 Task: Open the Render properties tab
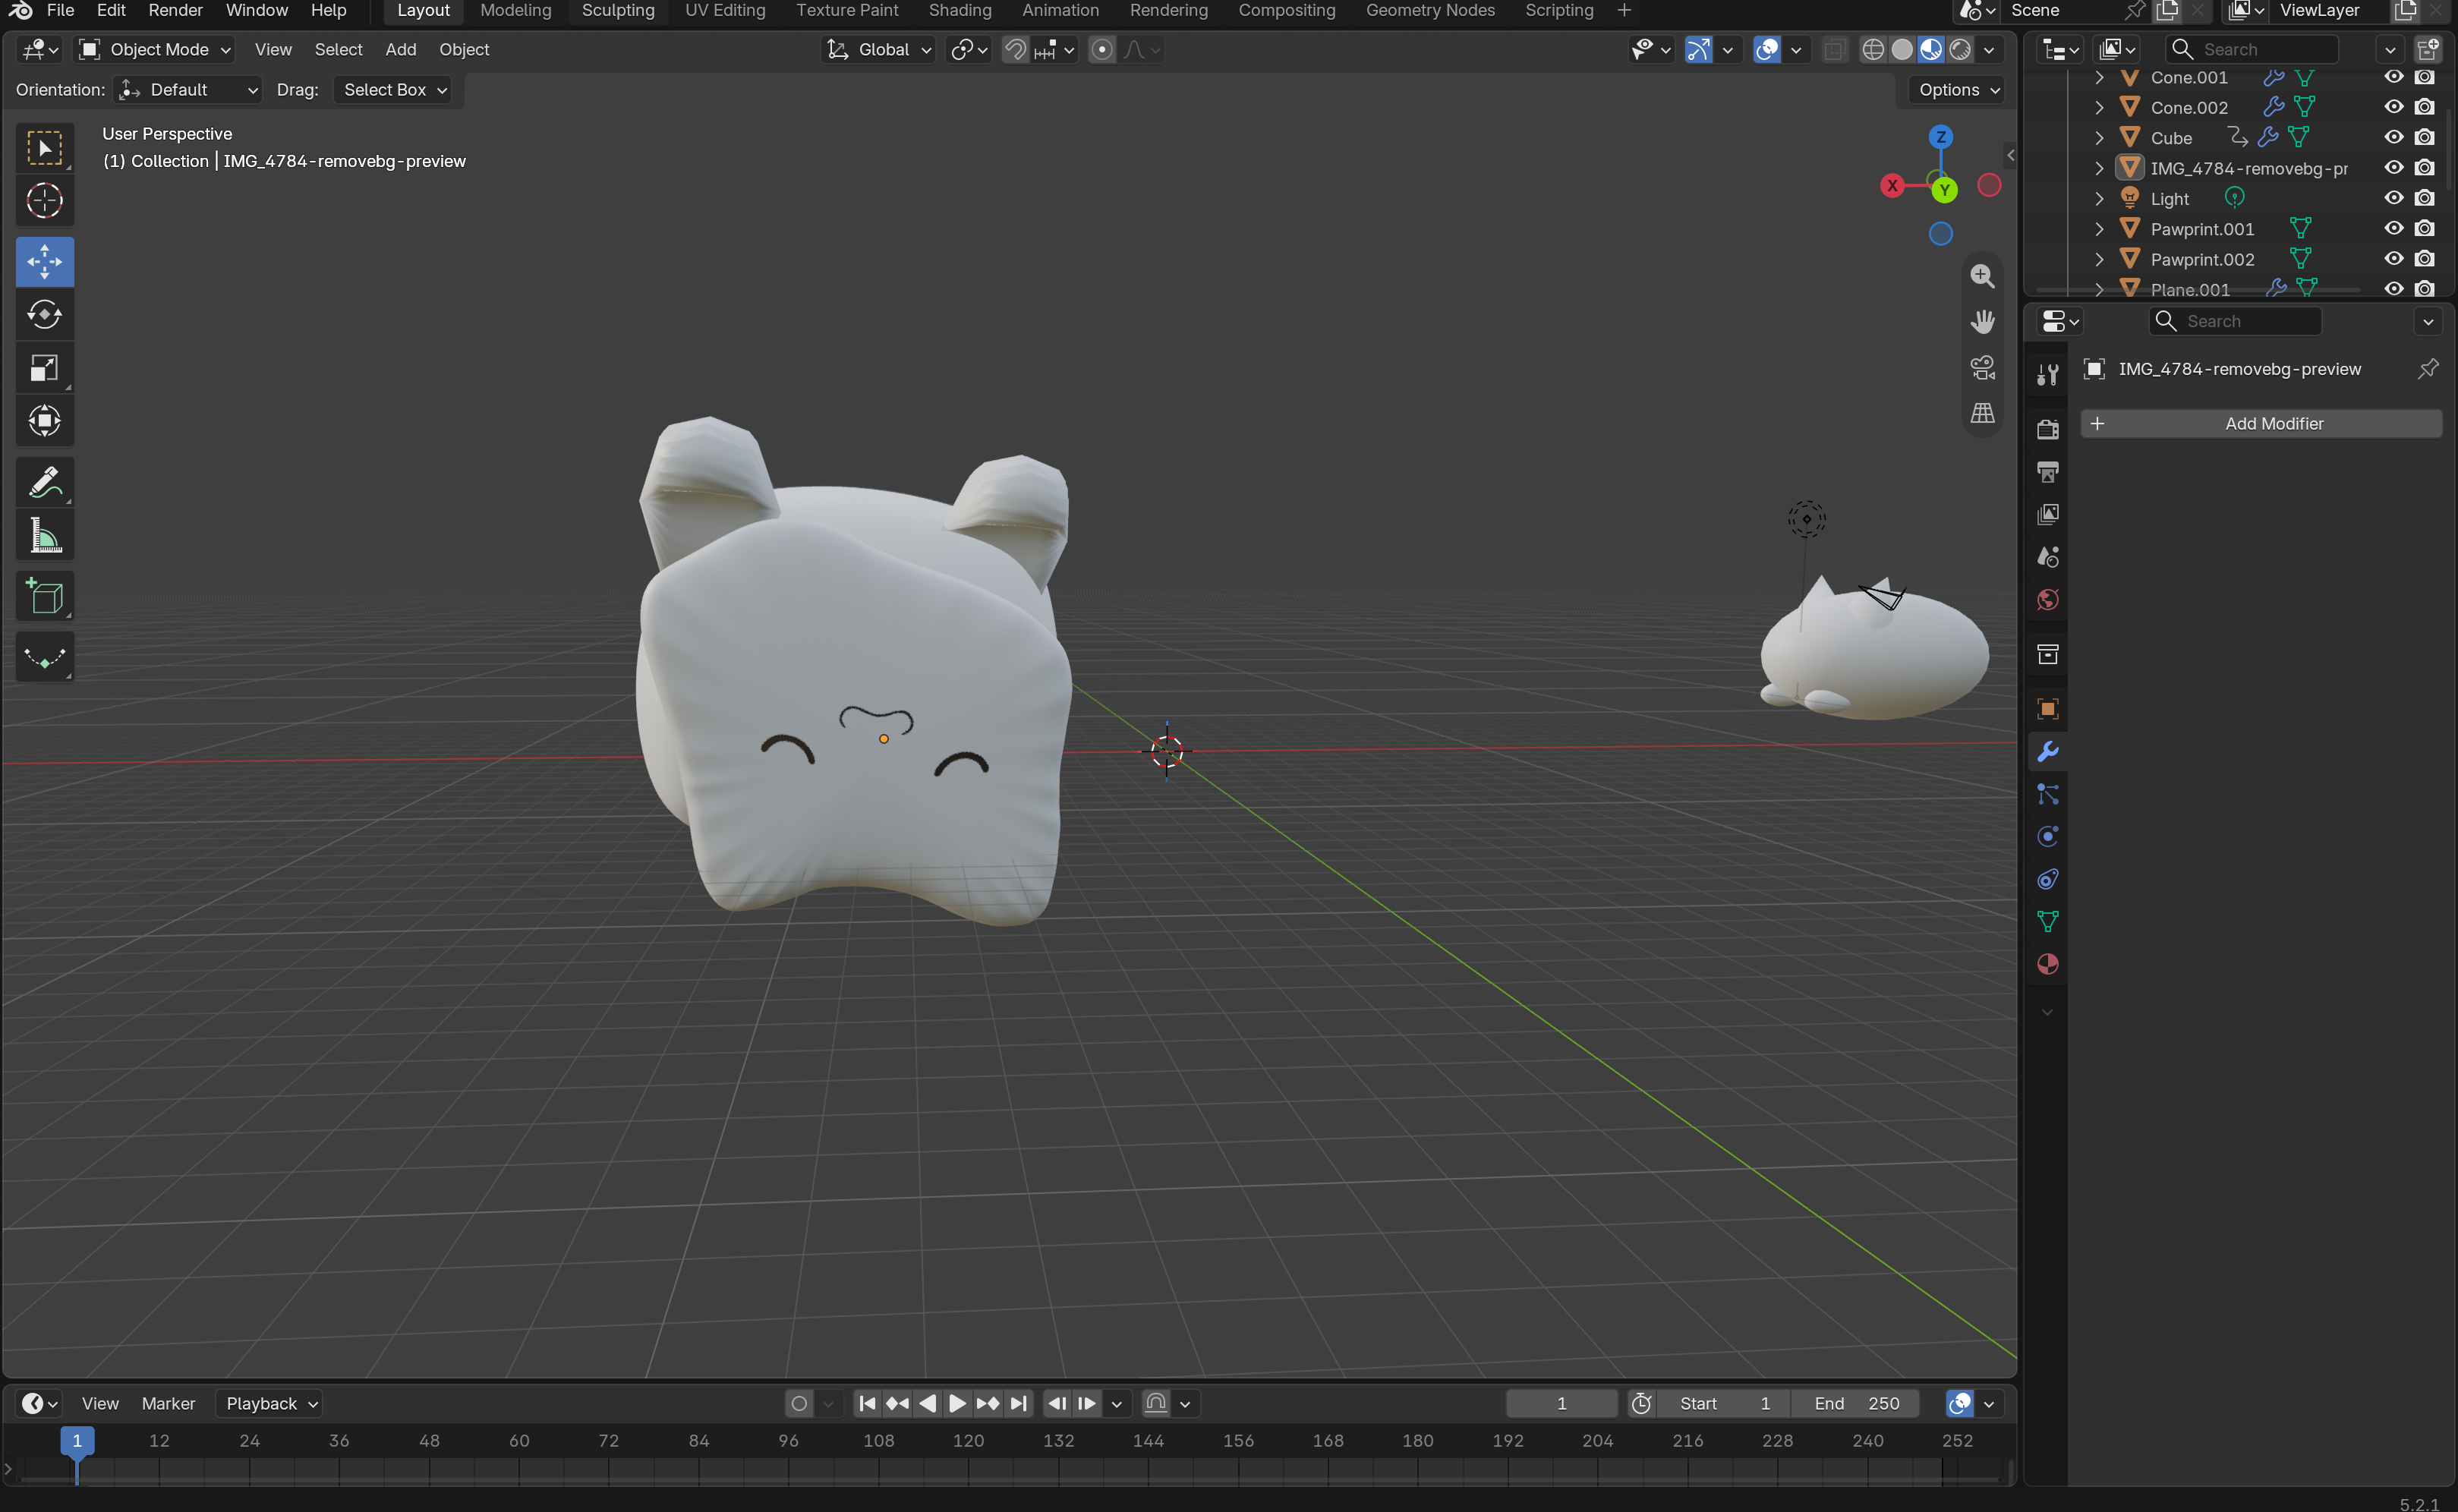pyautogui.click(x=2047, y=429)
